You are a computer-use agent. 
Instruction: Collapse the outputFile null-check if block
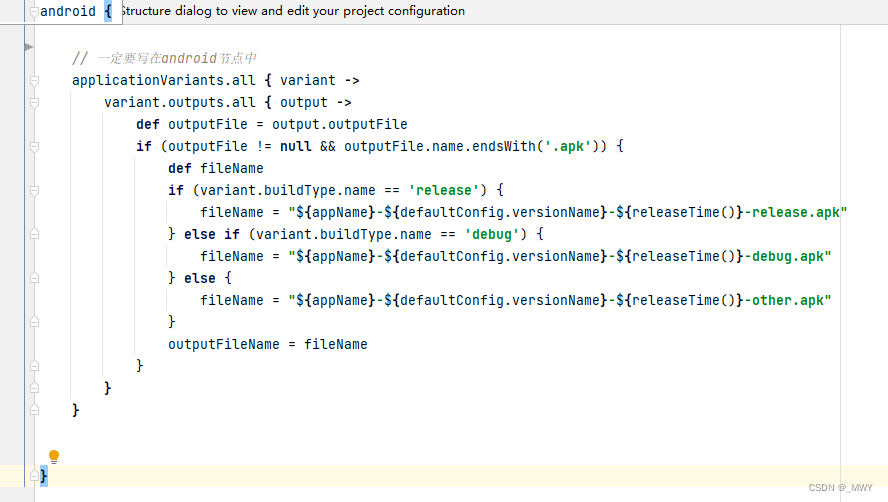pyautogui.click(x=34, y=146)
